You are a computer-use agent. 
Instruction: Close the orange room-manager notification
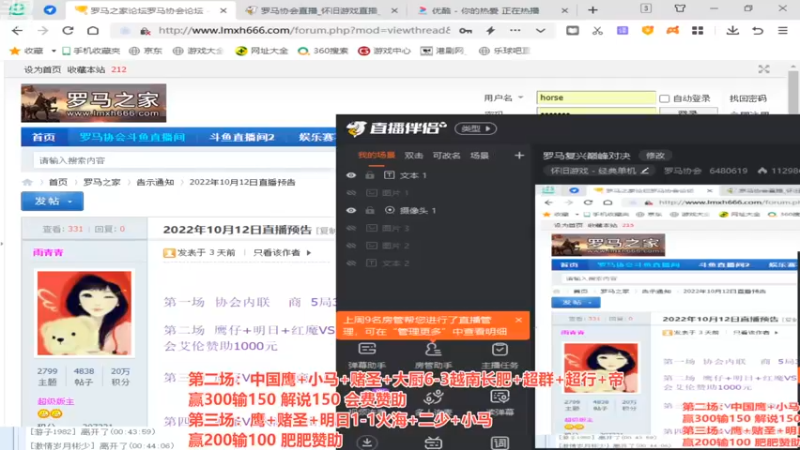tap(518, 320)
